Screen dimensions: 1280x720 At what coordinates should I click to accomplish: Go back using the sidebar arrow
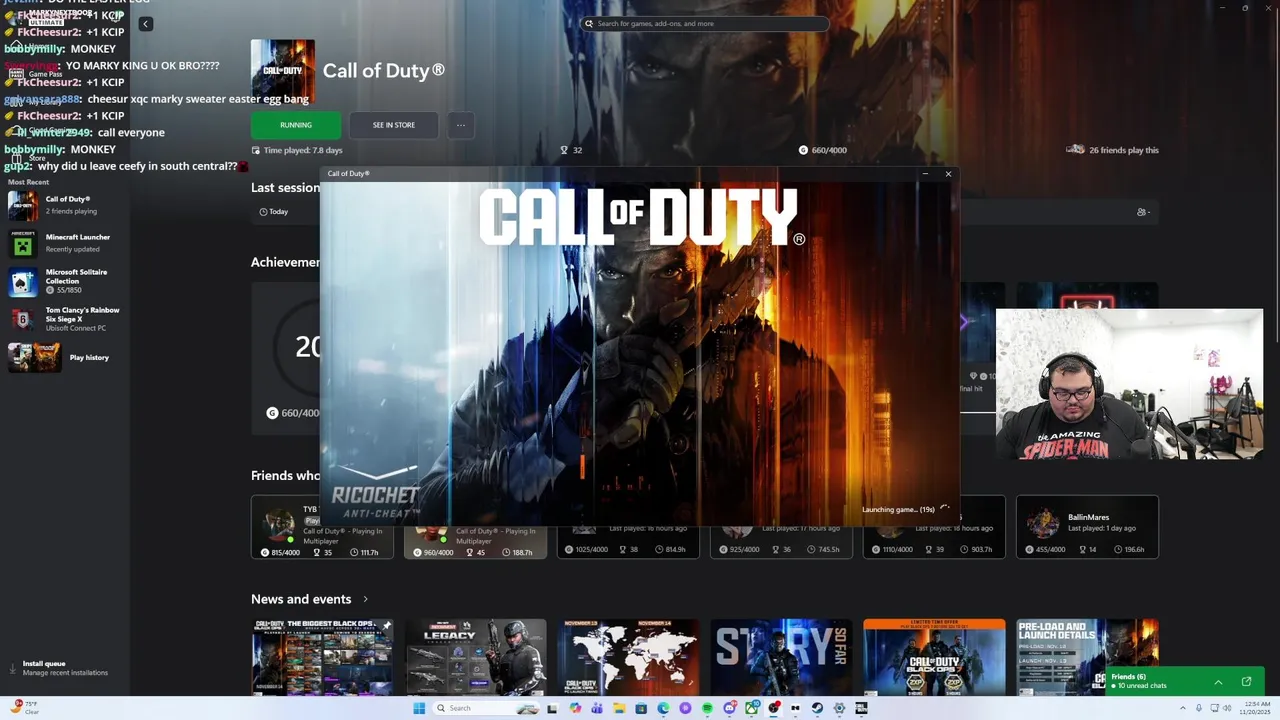coord(145,24)
